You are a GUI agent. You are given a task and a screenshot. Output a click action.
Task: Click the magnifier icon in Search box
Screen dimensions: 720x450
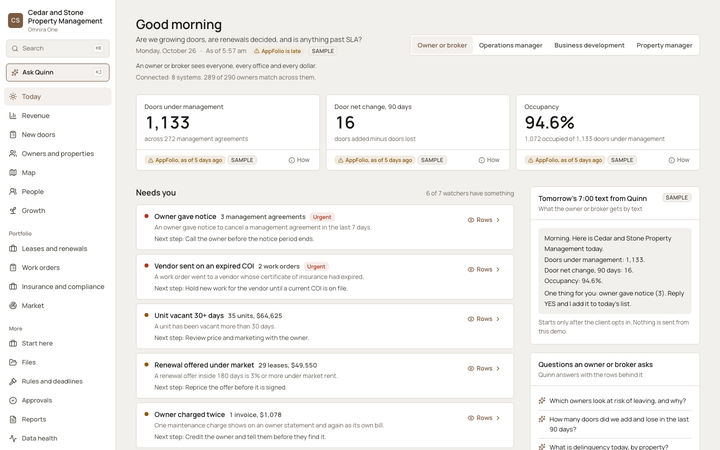point(15,48)
